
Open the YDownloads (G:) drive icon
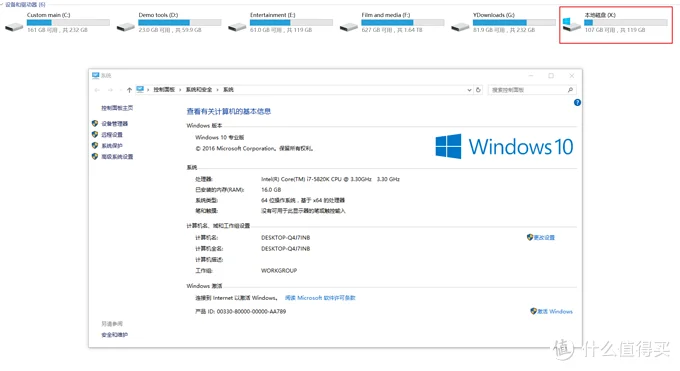[460, 27]
